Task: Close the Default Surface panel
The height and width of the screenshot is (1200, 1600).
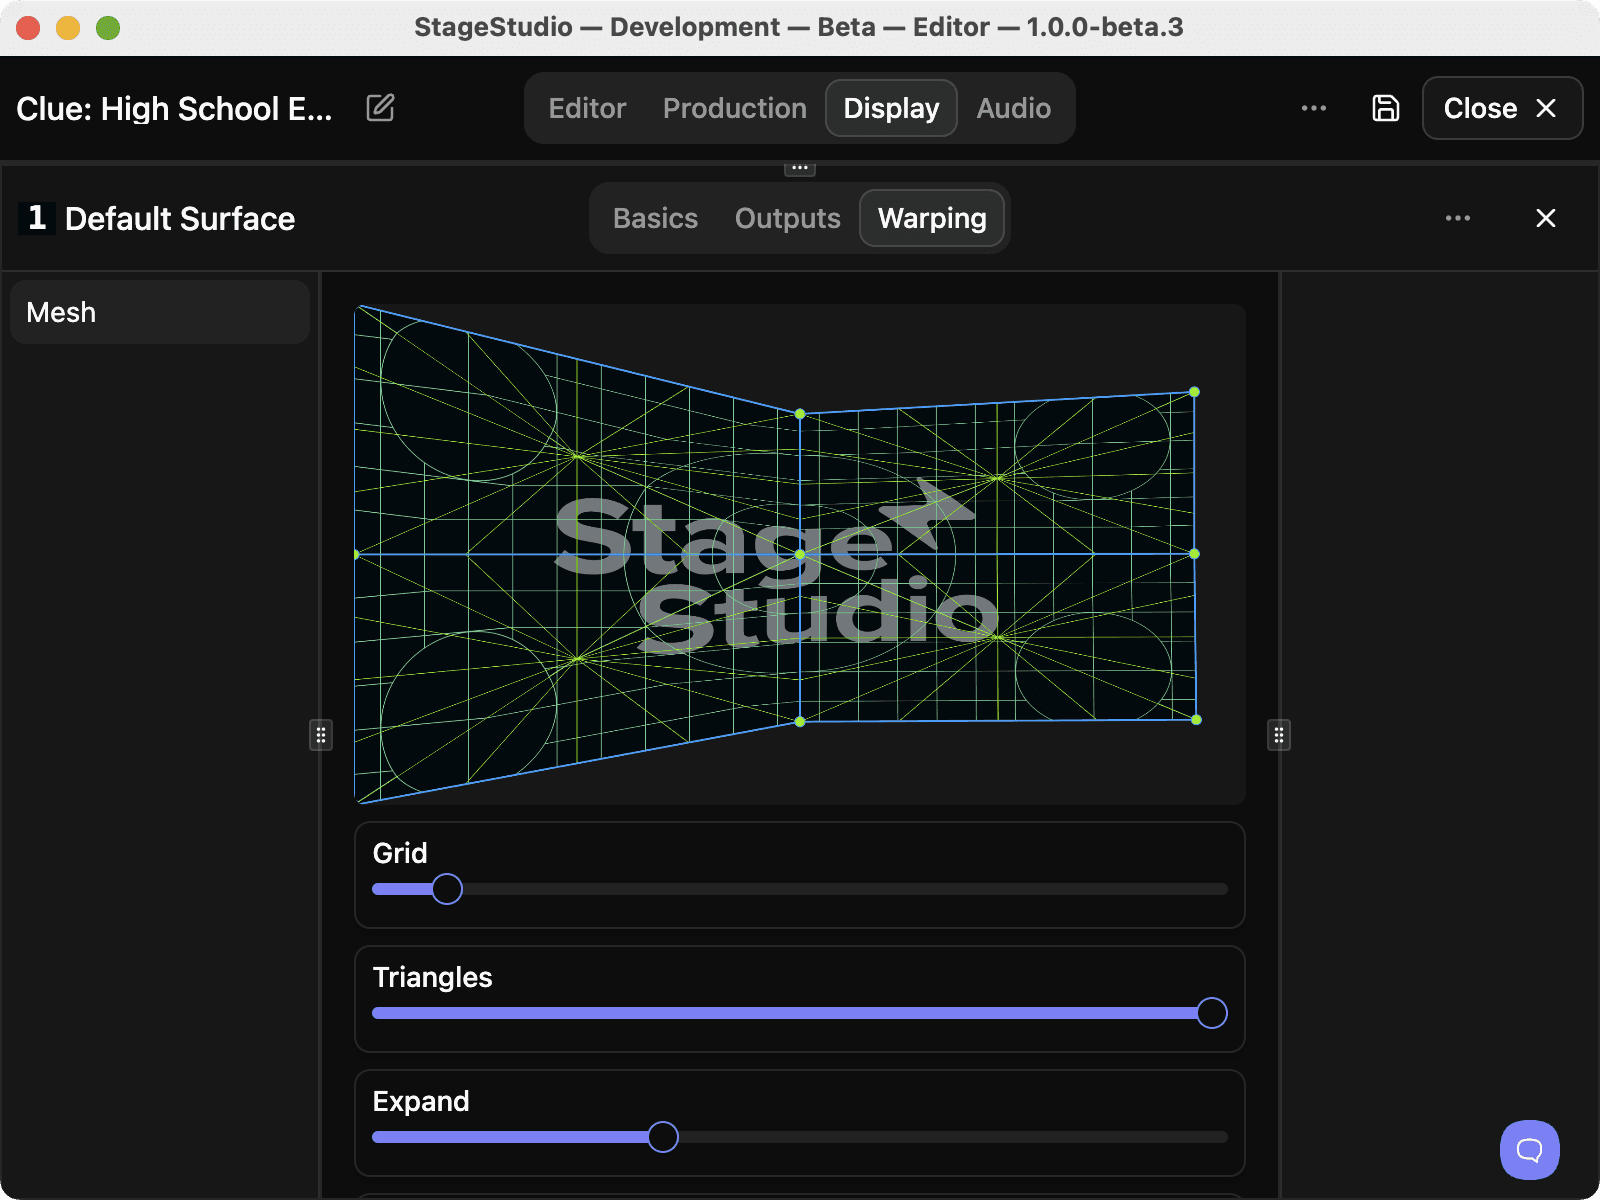Action: pos(1546,218)
